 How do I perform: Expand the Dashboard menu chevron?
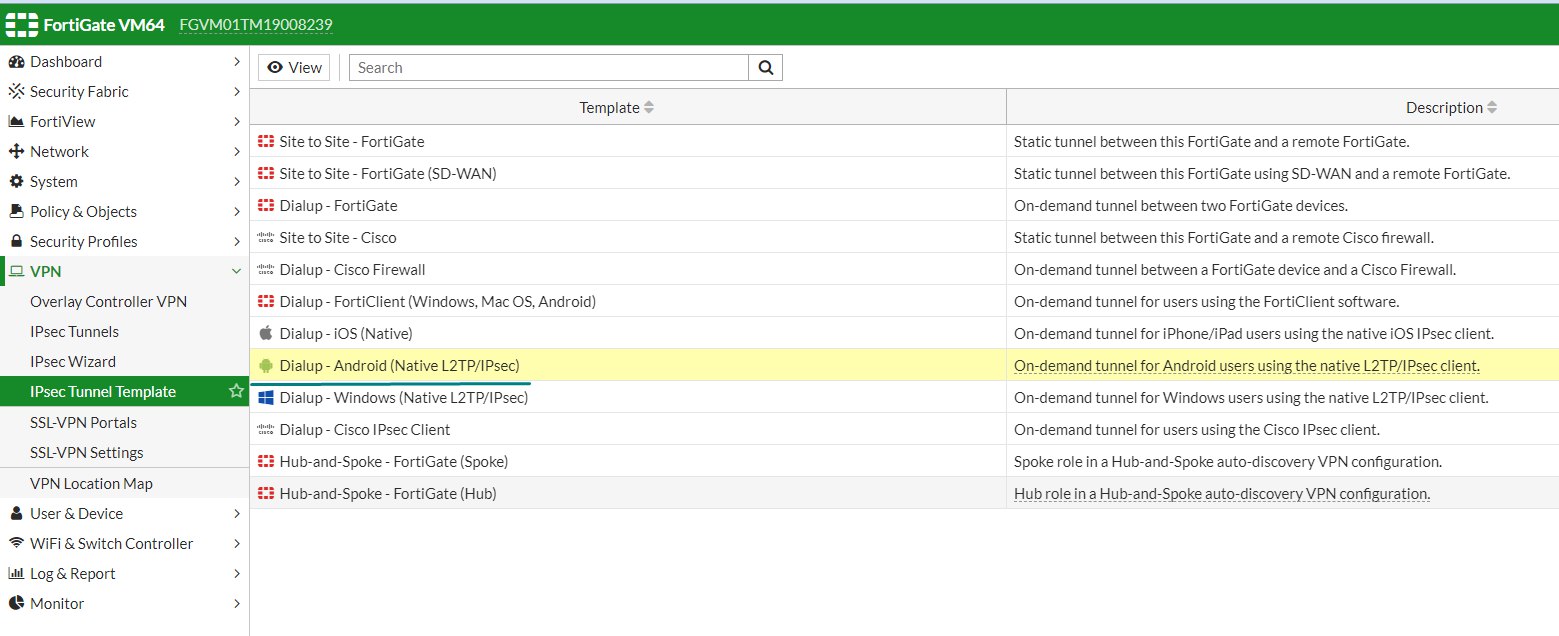pos(237,62)
